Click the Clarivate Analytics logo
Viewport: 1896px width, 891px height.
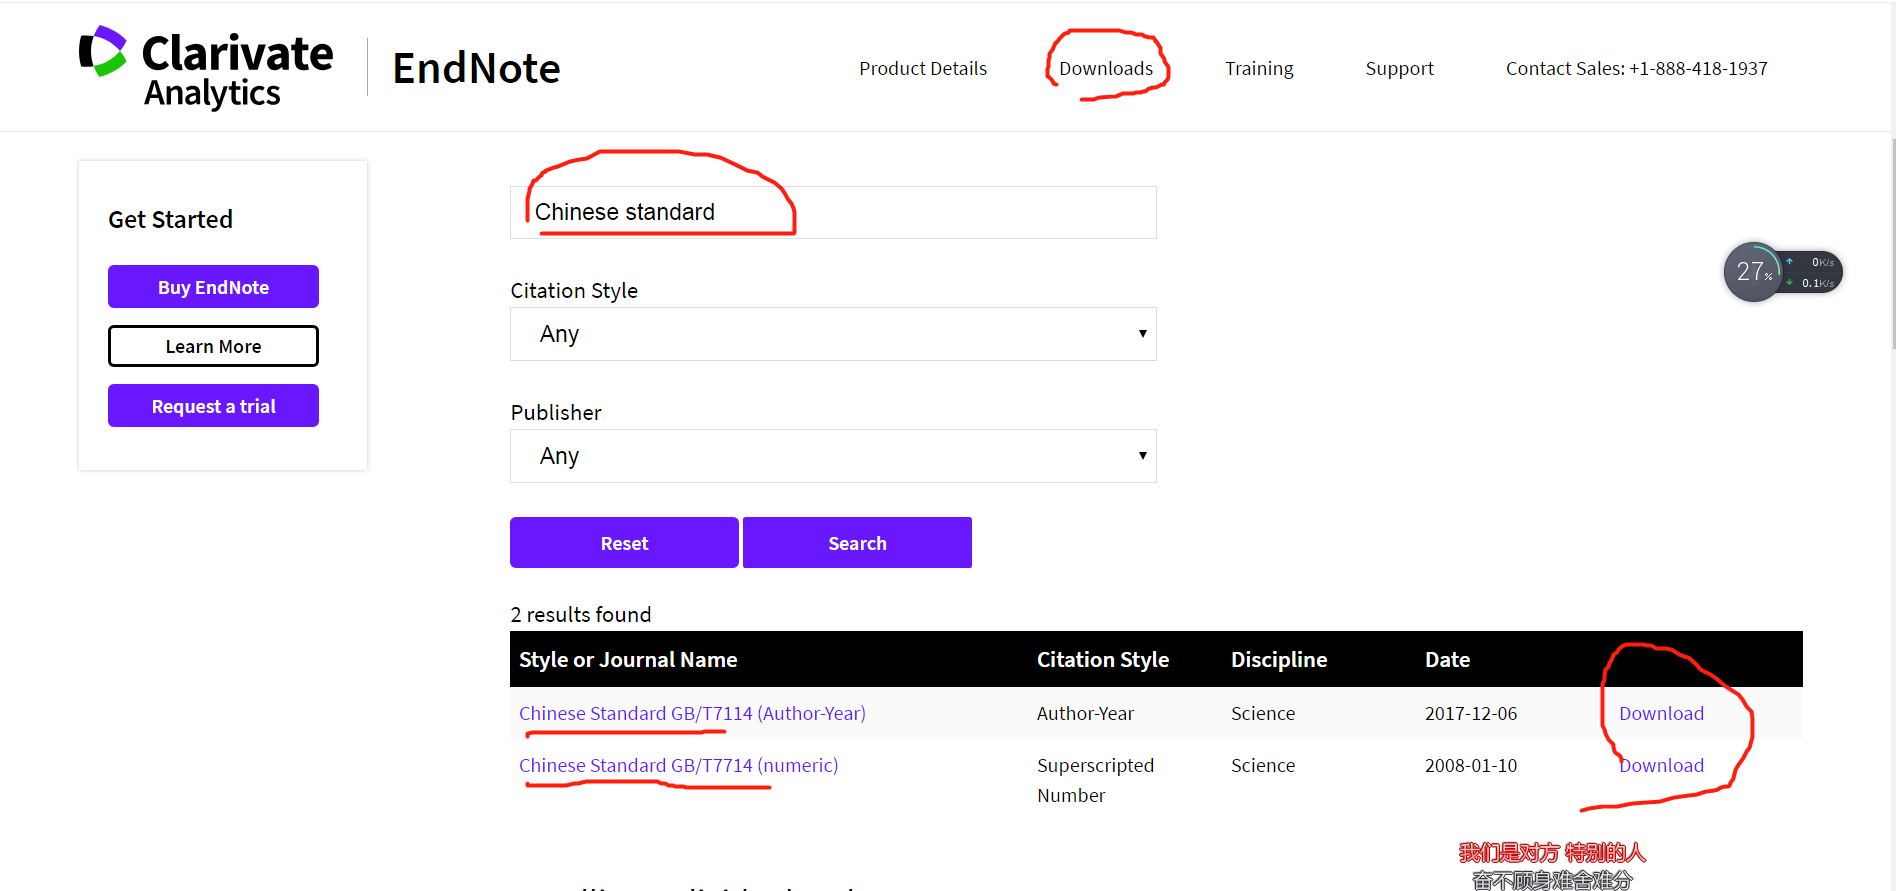[206, 67]
